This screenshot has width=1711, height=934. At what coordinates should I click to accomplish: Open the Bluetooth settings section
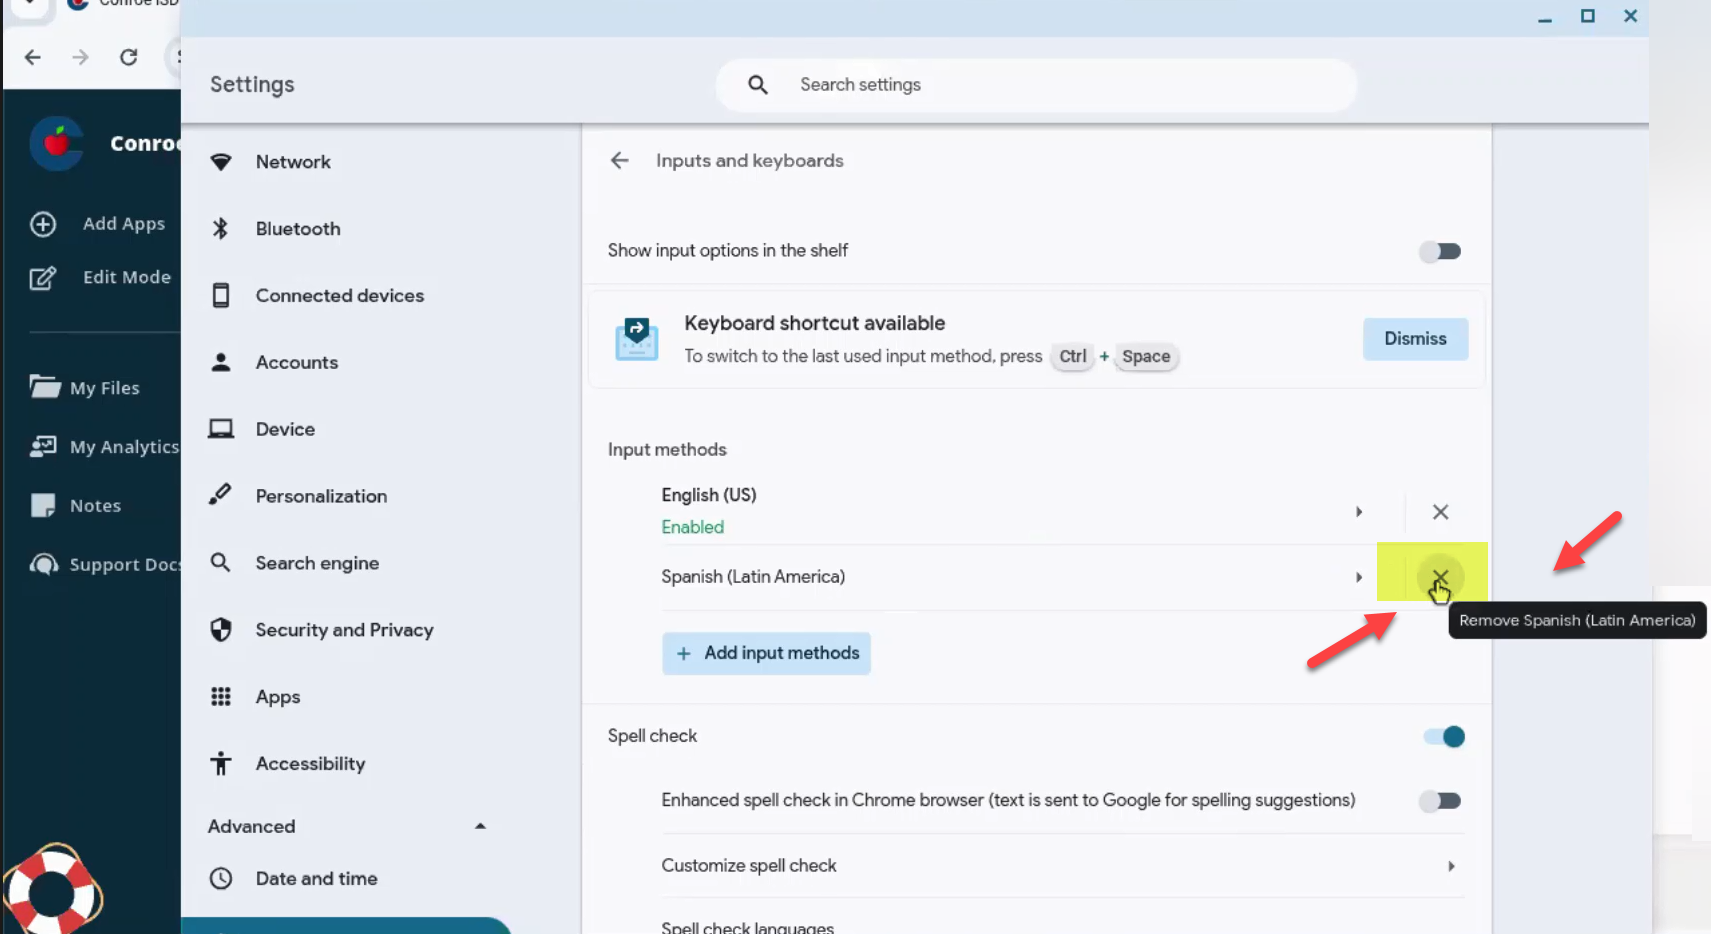pyautogui.click(x=297, y=229)
